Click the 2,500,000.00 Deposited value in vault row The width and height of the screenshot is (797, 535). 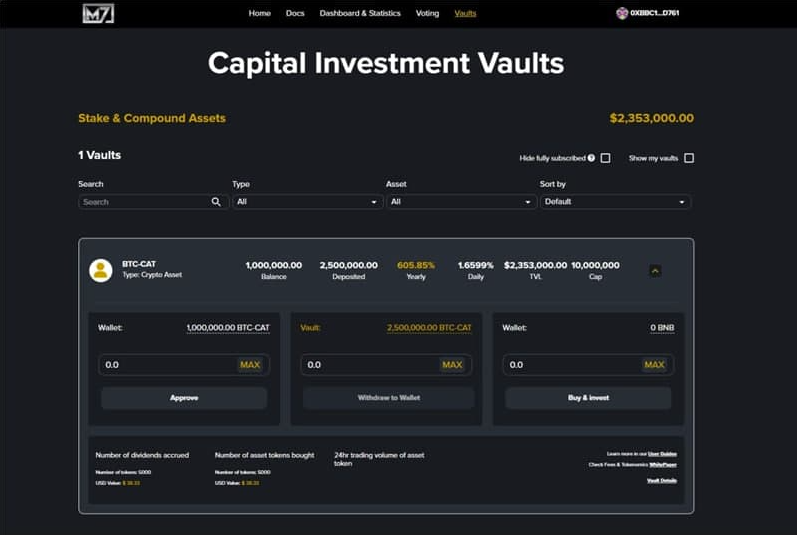point(348,265)
